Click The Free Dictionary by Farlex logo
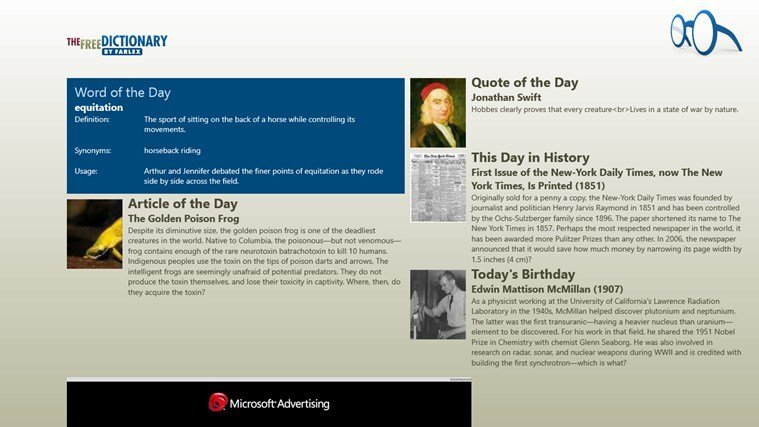 117,45
